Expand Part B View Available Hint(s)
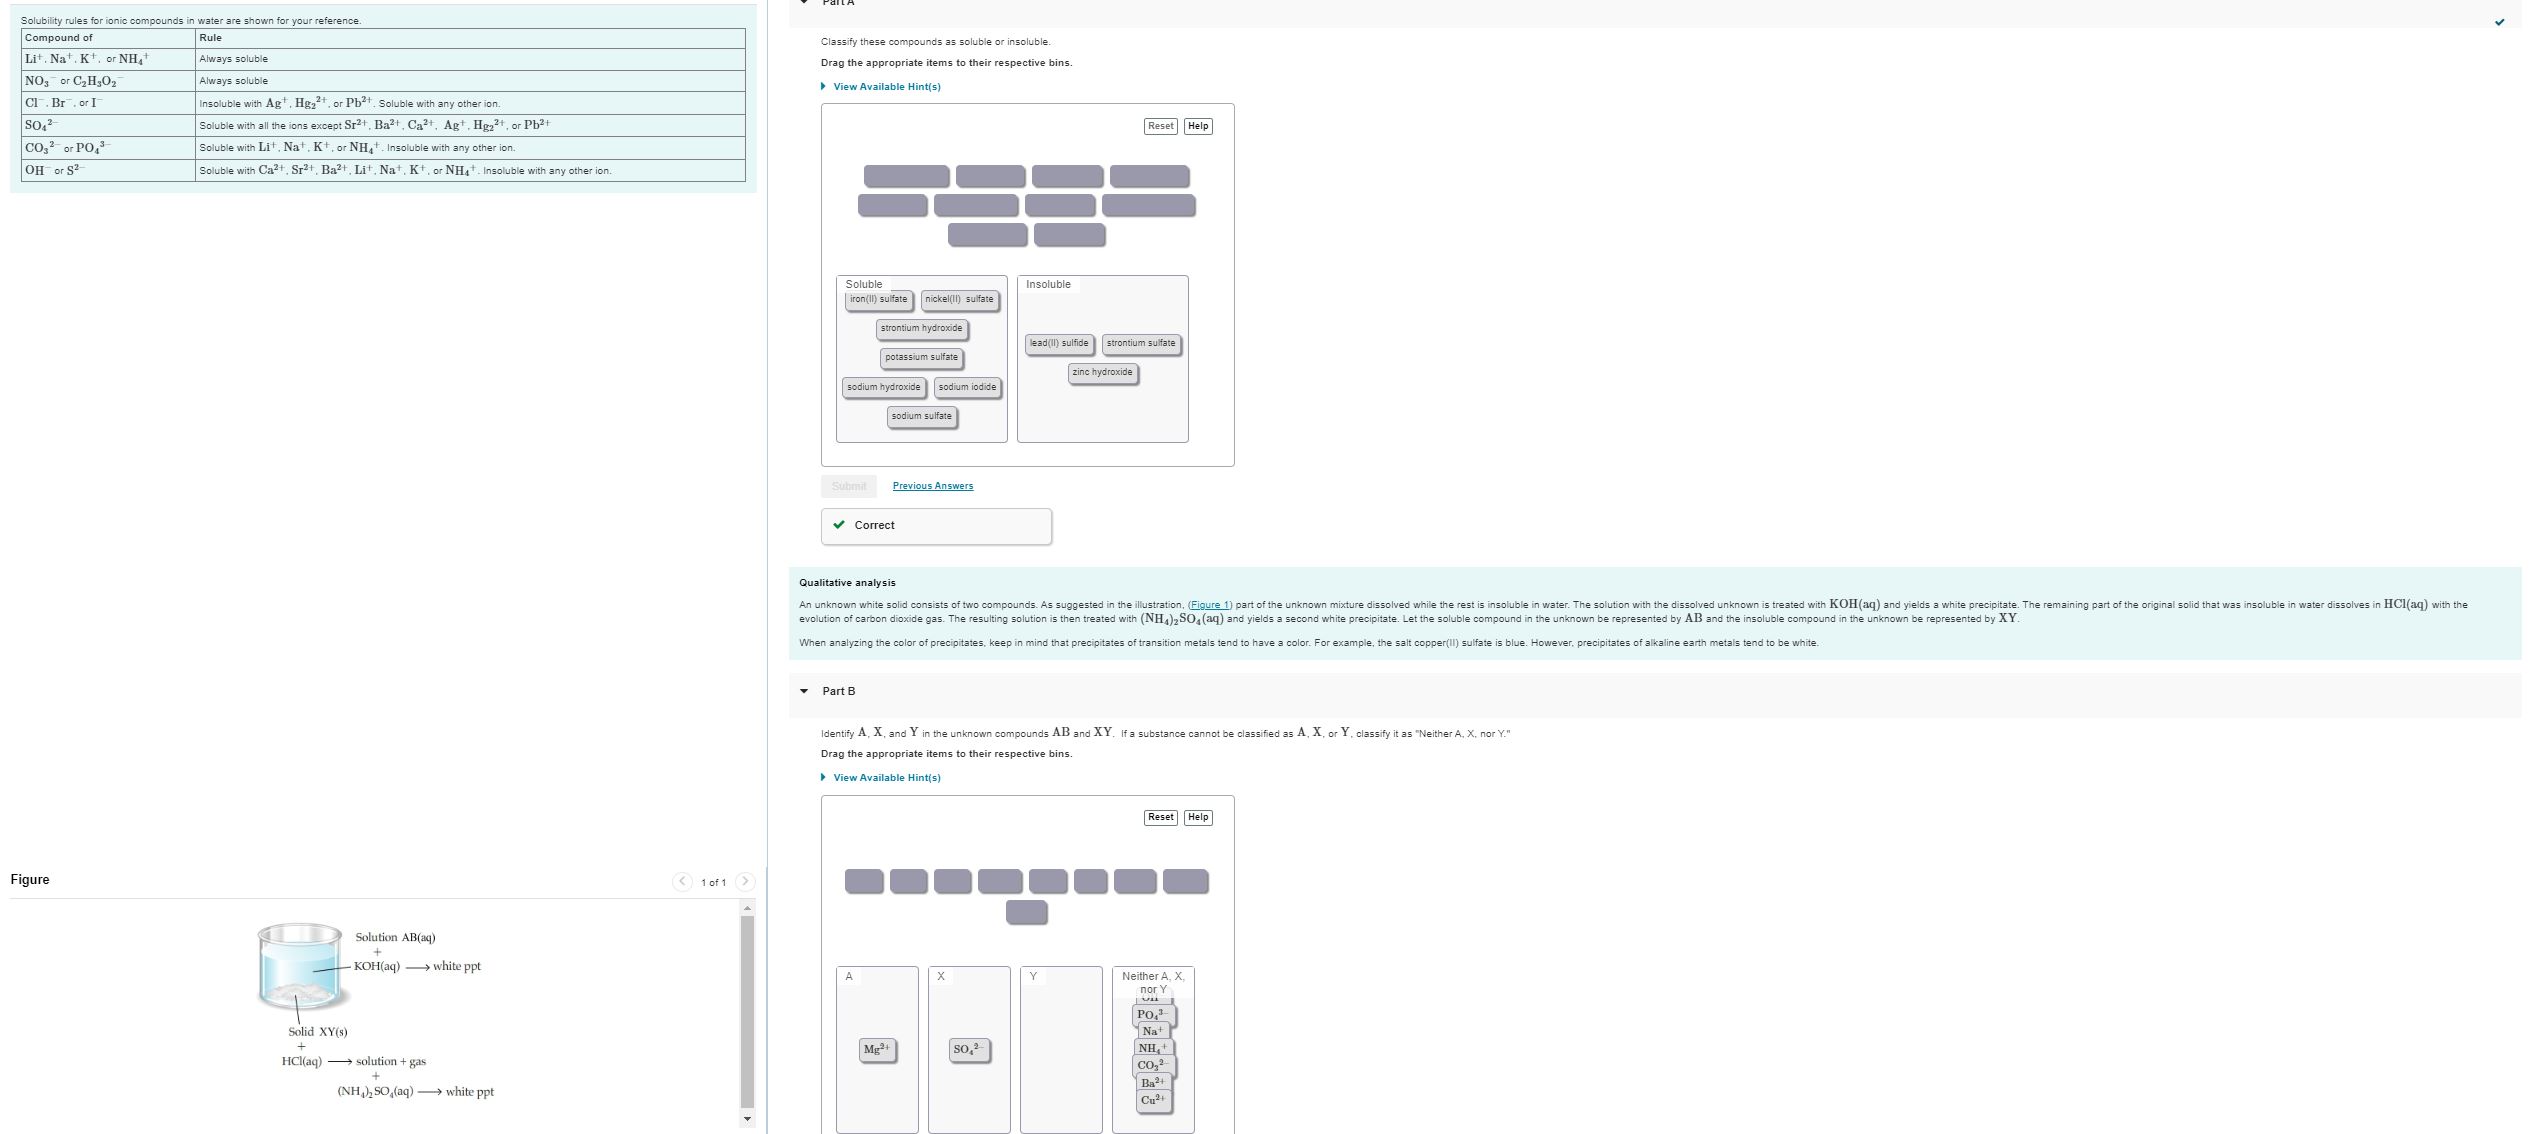This screenshot has height=1134, width=2535. pyautogui.click(x=886, y=777)
